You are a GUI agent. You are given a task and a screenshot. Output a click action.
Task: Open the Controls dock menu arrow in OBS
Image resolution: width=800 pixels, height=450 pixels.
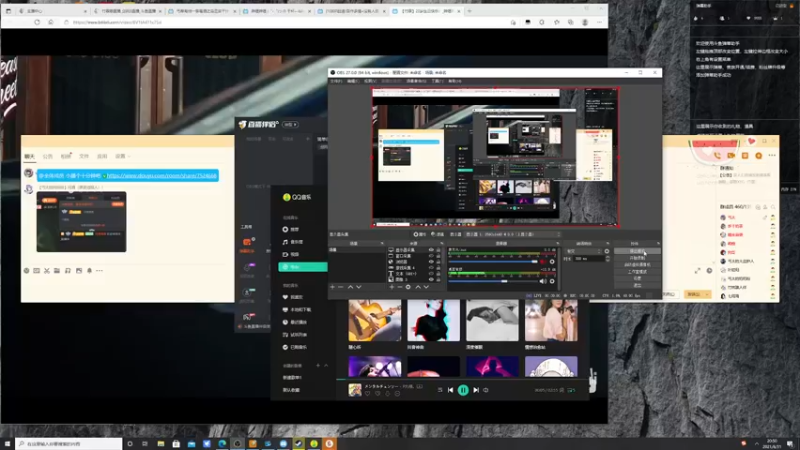click(658, 243)
